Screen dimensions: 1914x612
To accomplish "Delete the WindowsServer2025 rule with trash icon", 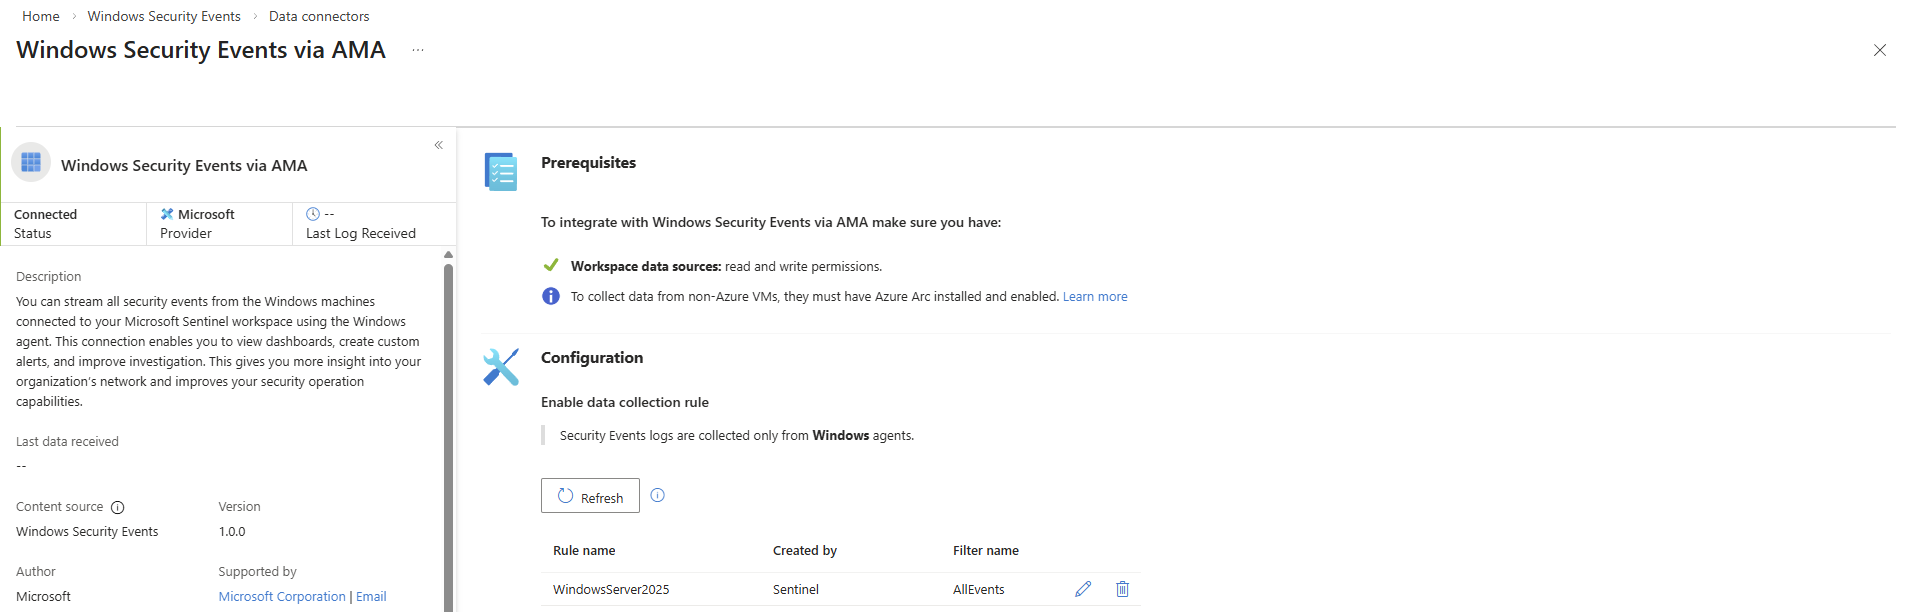I will [x=1122, y=589].
